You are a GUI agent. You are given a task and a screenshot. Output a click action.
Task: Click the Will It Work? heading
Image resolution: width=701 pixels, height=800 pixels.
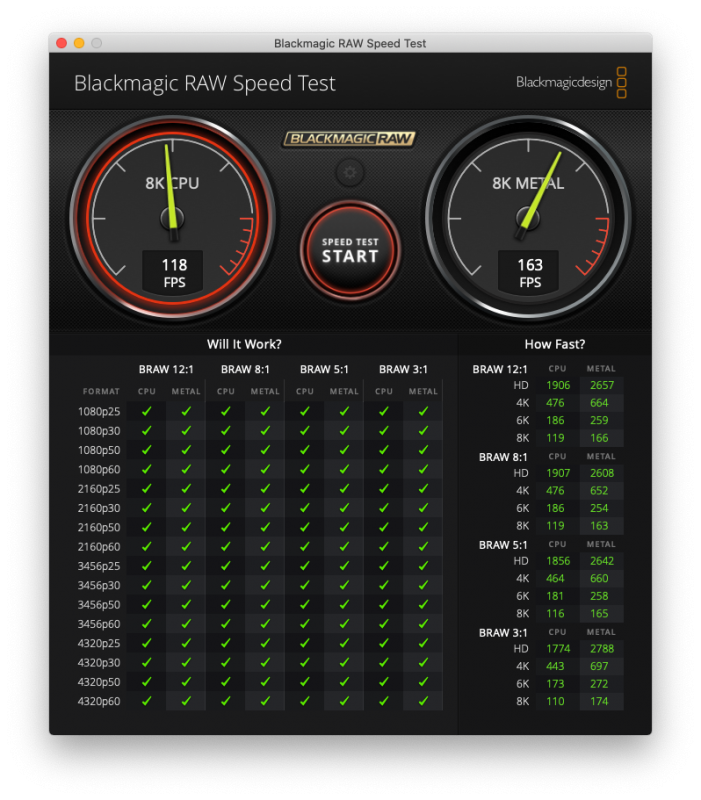click(244, 344)
